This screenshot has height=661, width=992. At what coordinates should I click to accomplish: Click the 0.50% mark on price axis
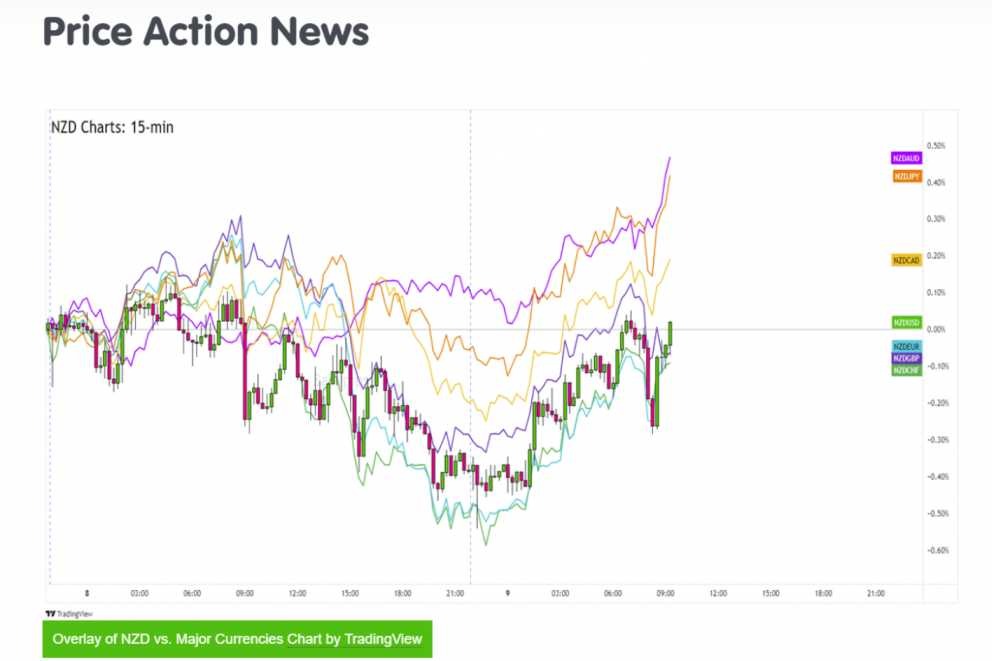click(936, 146)
